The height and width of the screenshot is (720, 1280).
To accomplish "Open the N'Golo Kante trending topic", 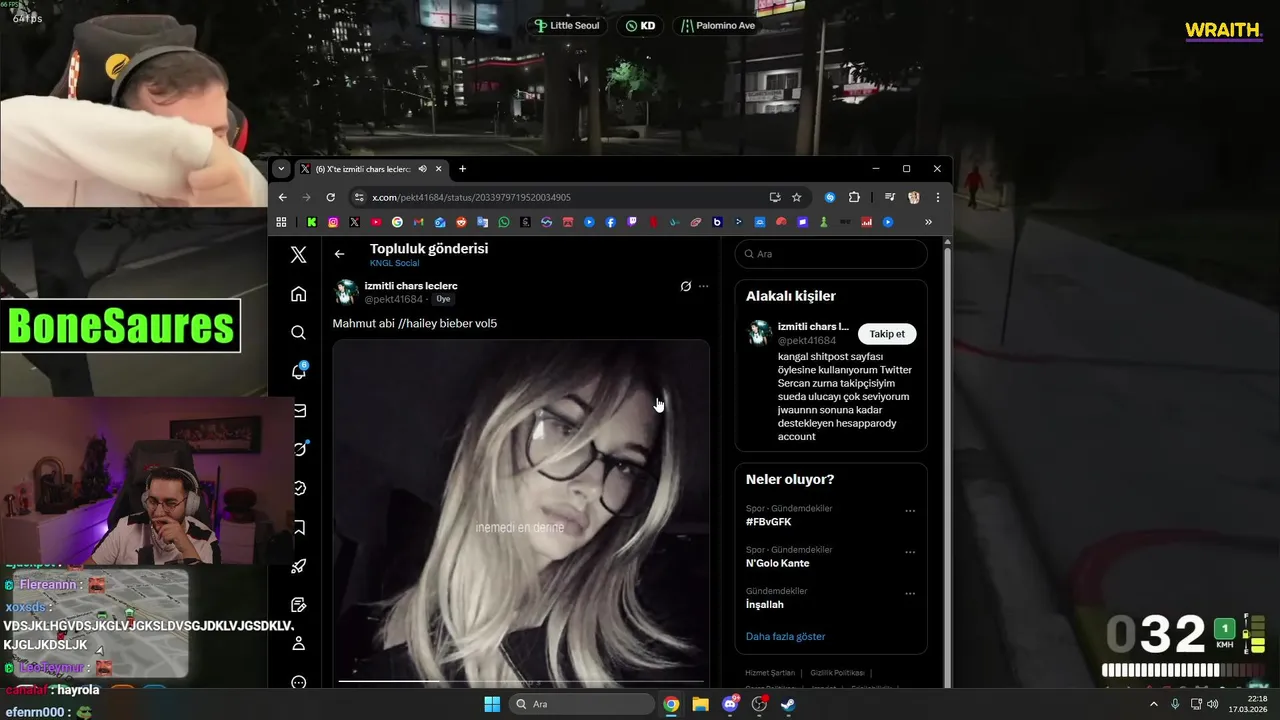I will (x=777, y=563).
